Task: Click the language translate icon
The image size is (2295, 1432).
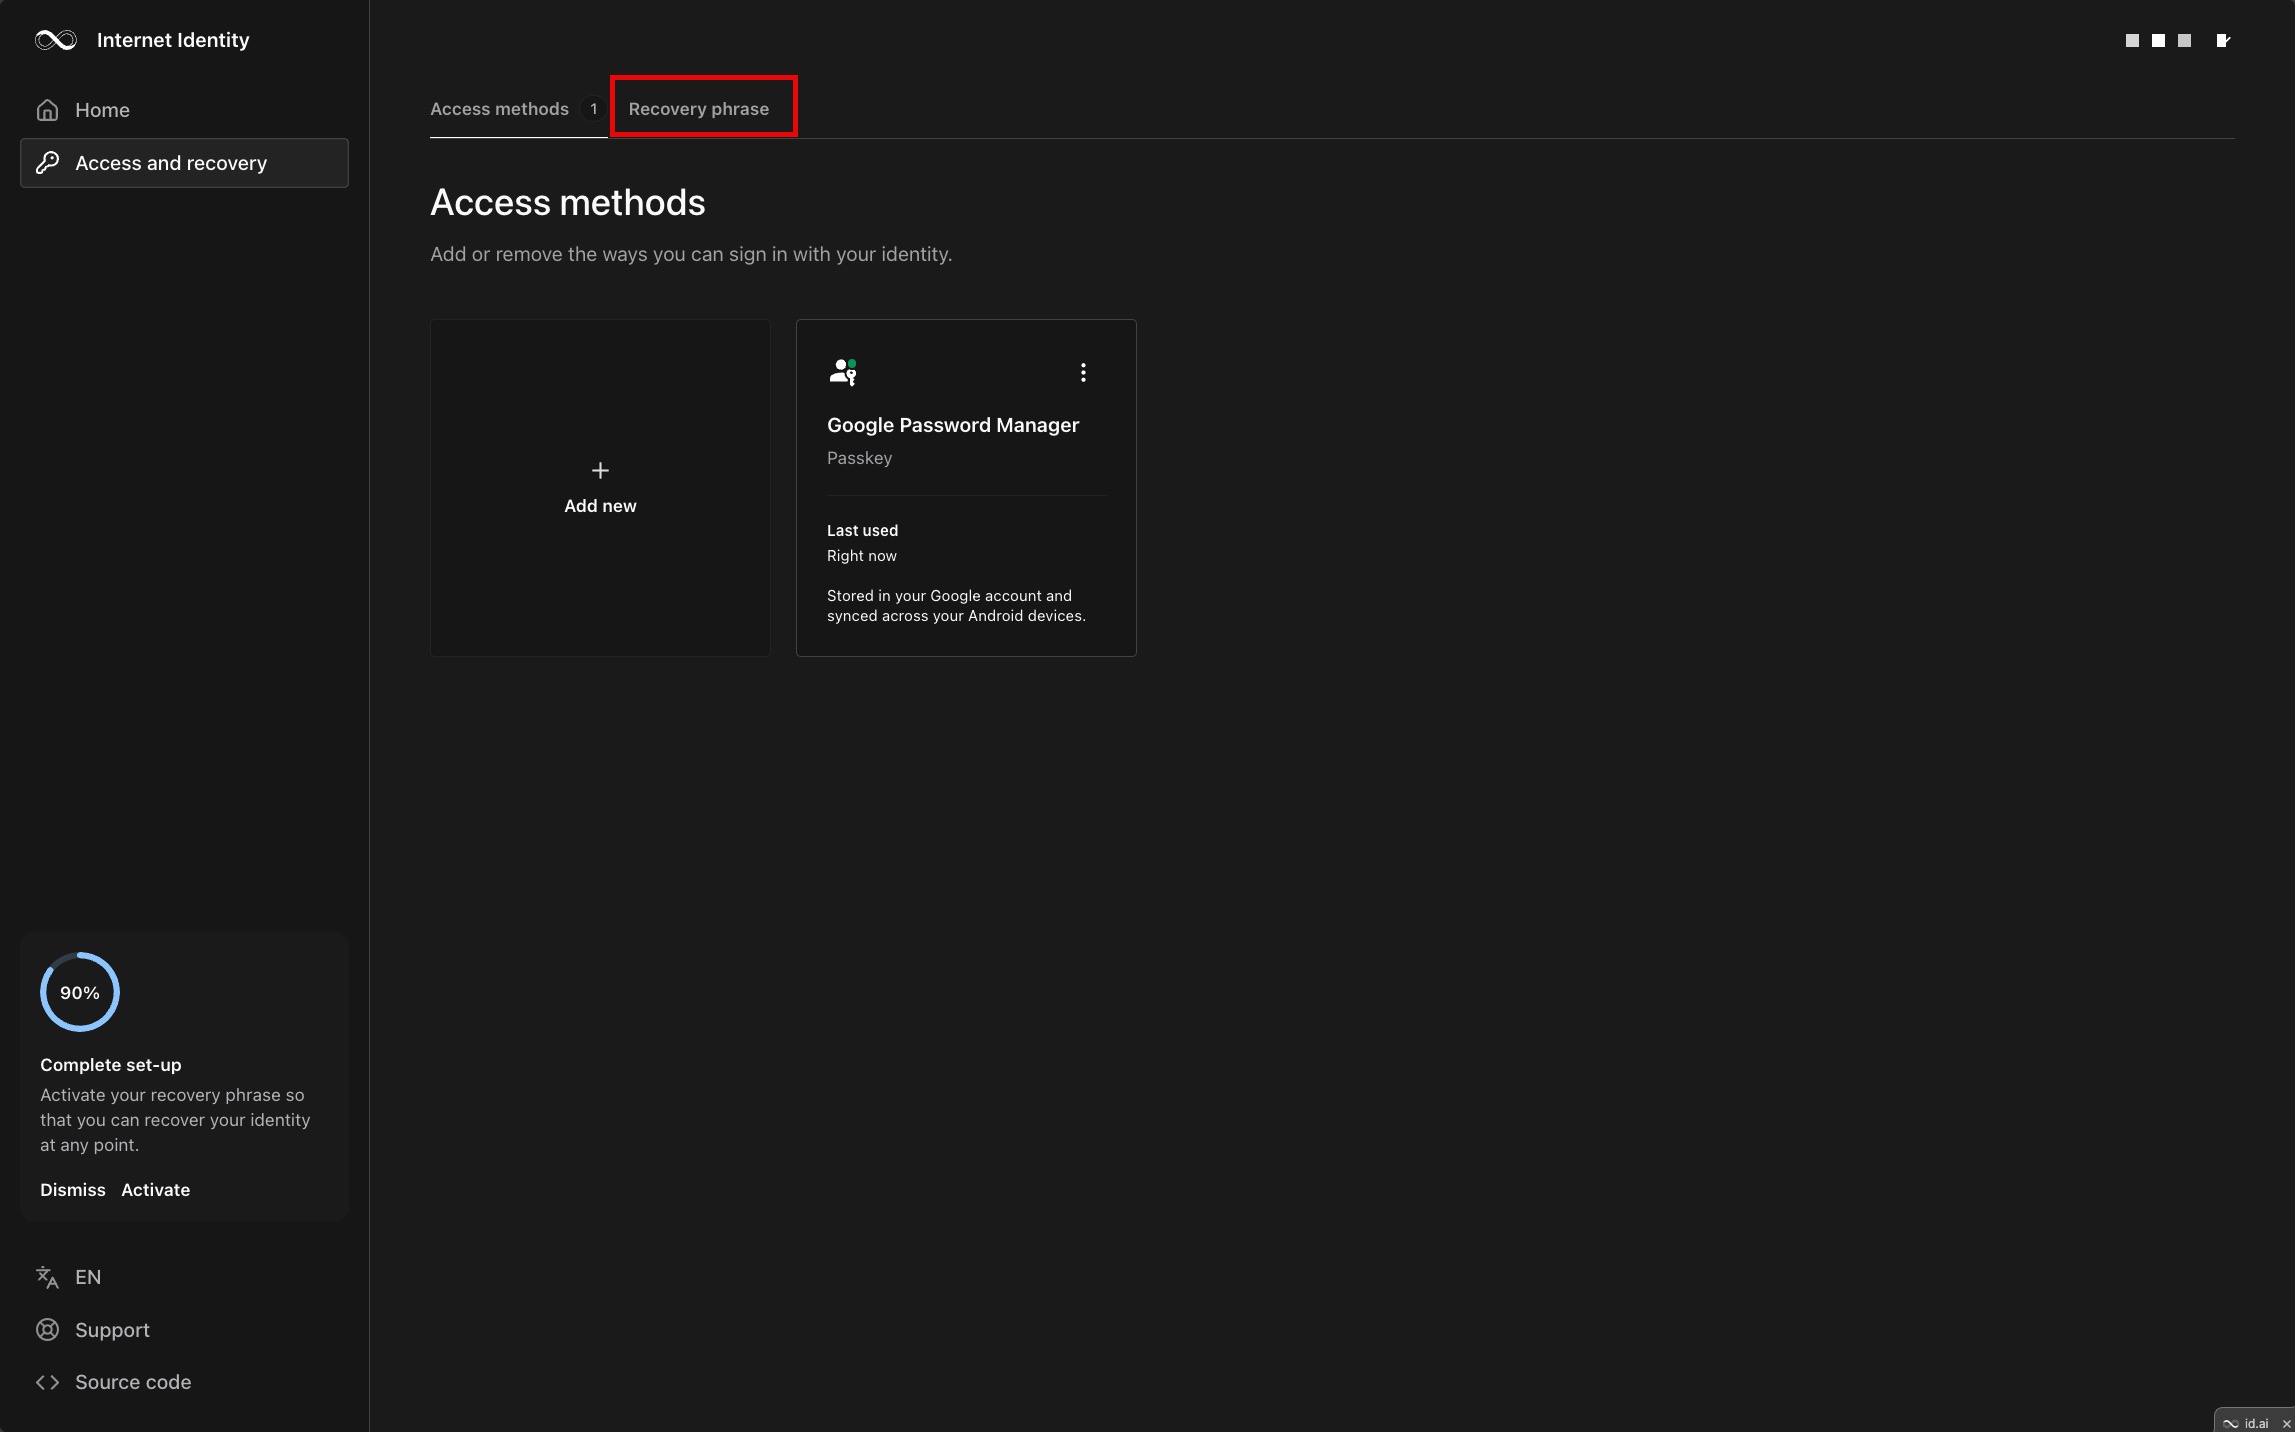Action: tap(47, 1277)
